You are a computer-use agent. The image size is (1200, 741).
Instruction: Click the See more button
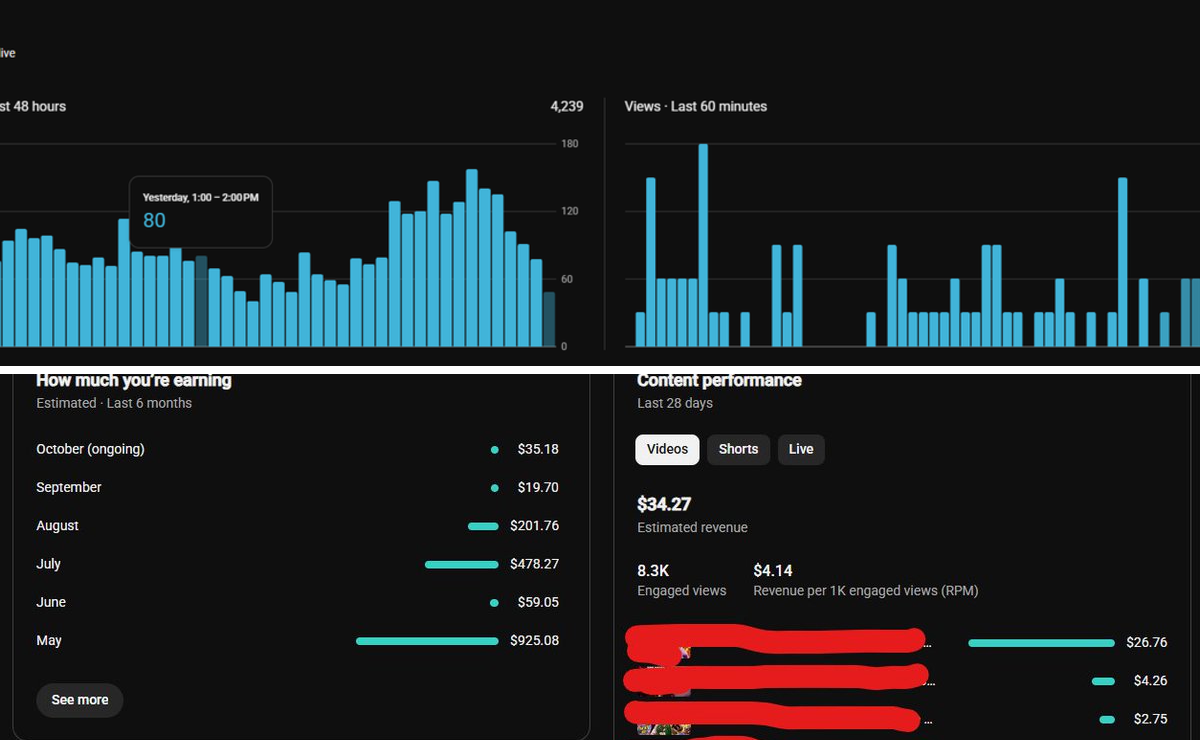tap(80, 700)
